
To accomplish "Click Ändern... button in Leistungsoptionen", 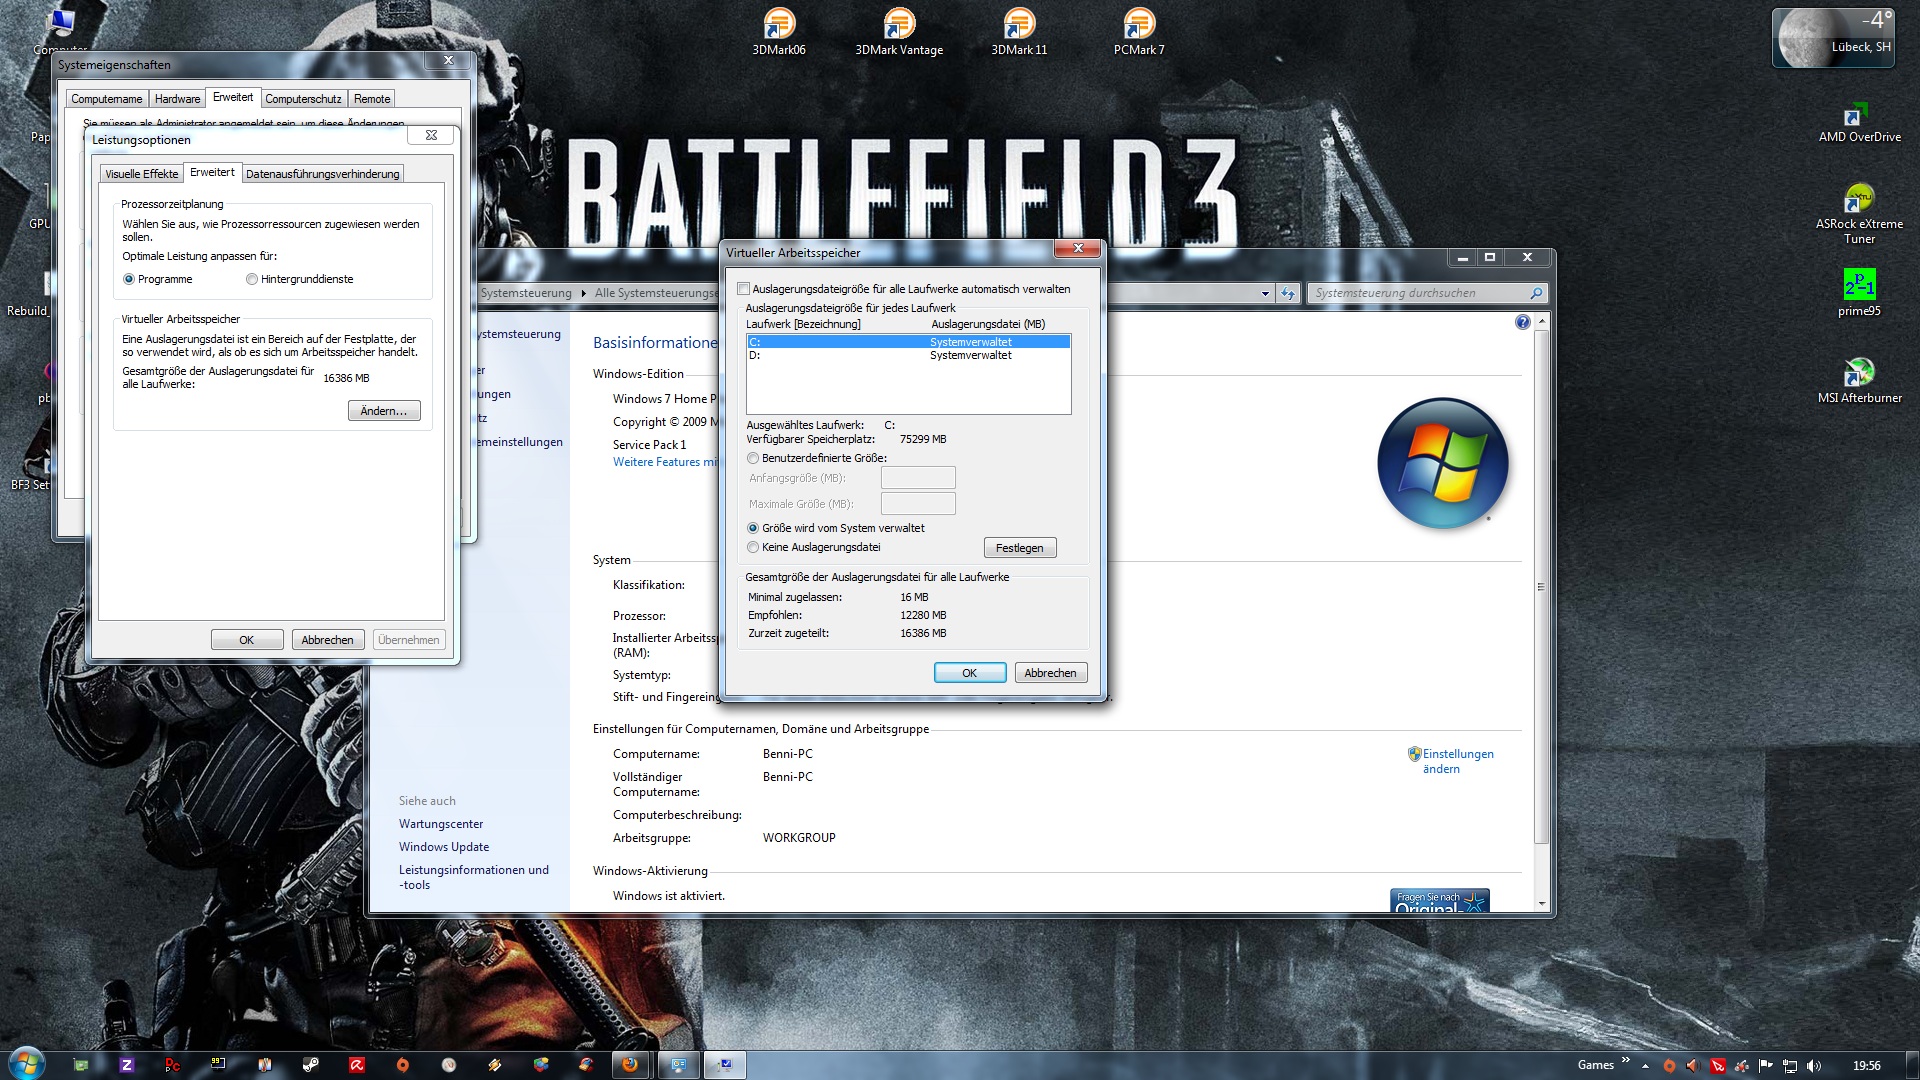I will (x=384, y=411).
